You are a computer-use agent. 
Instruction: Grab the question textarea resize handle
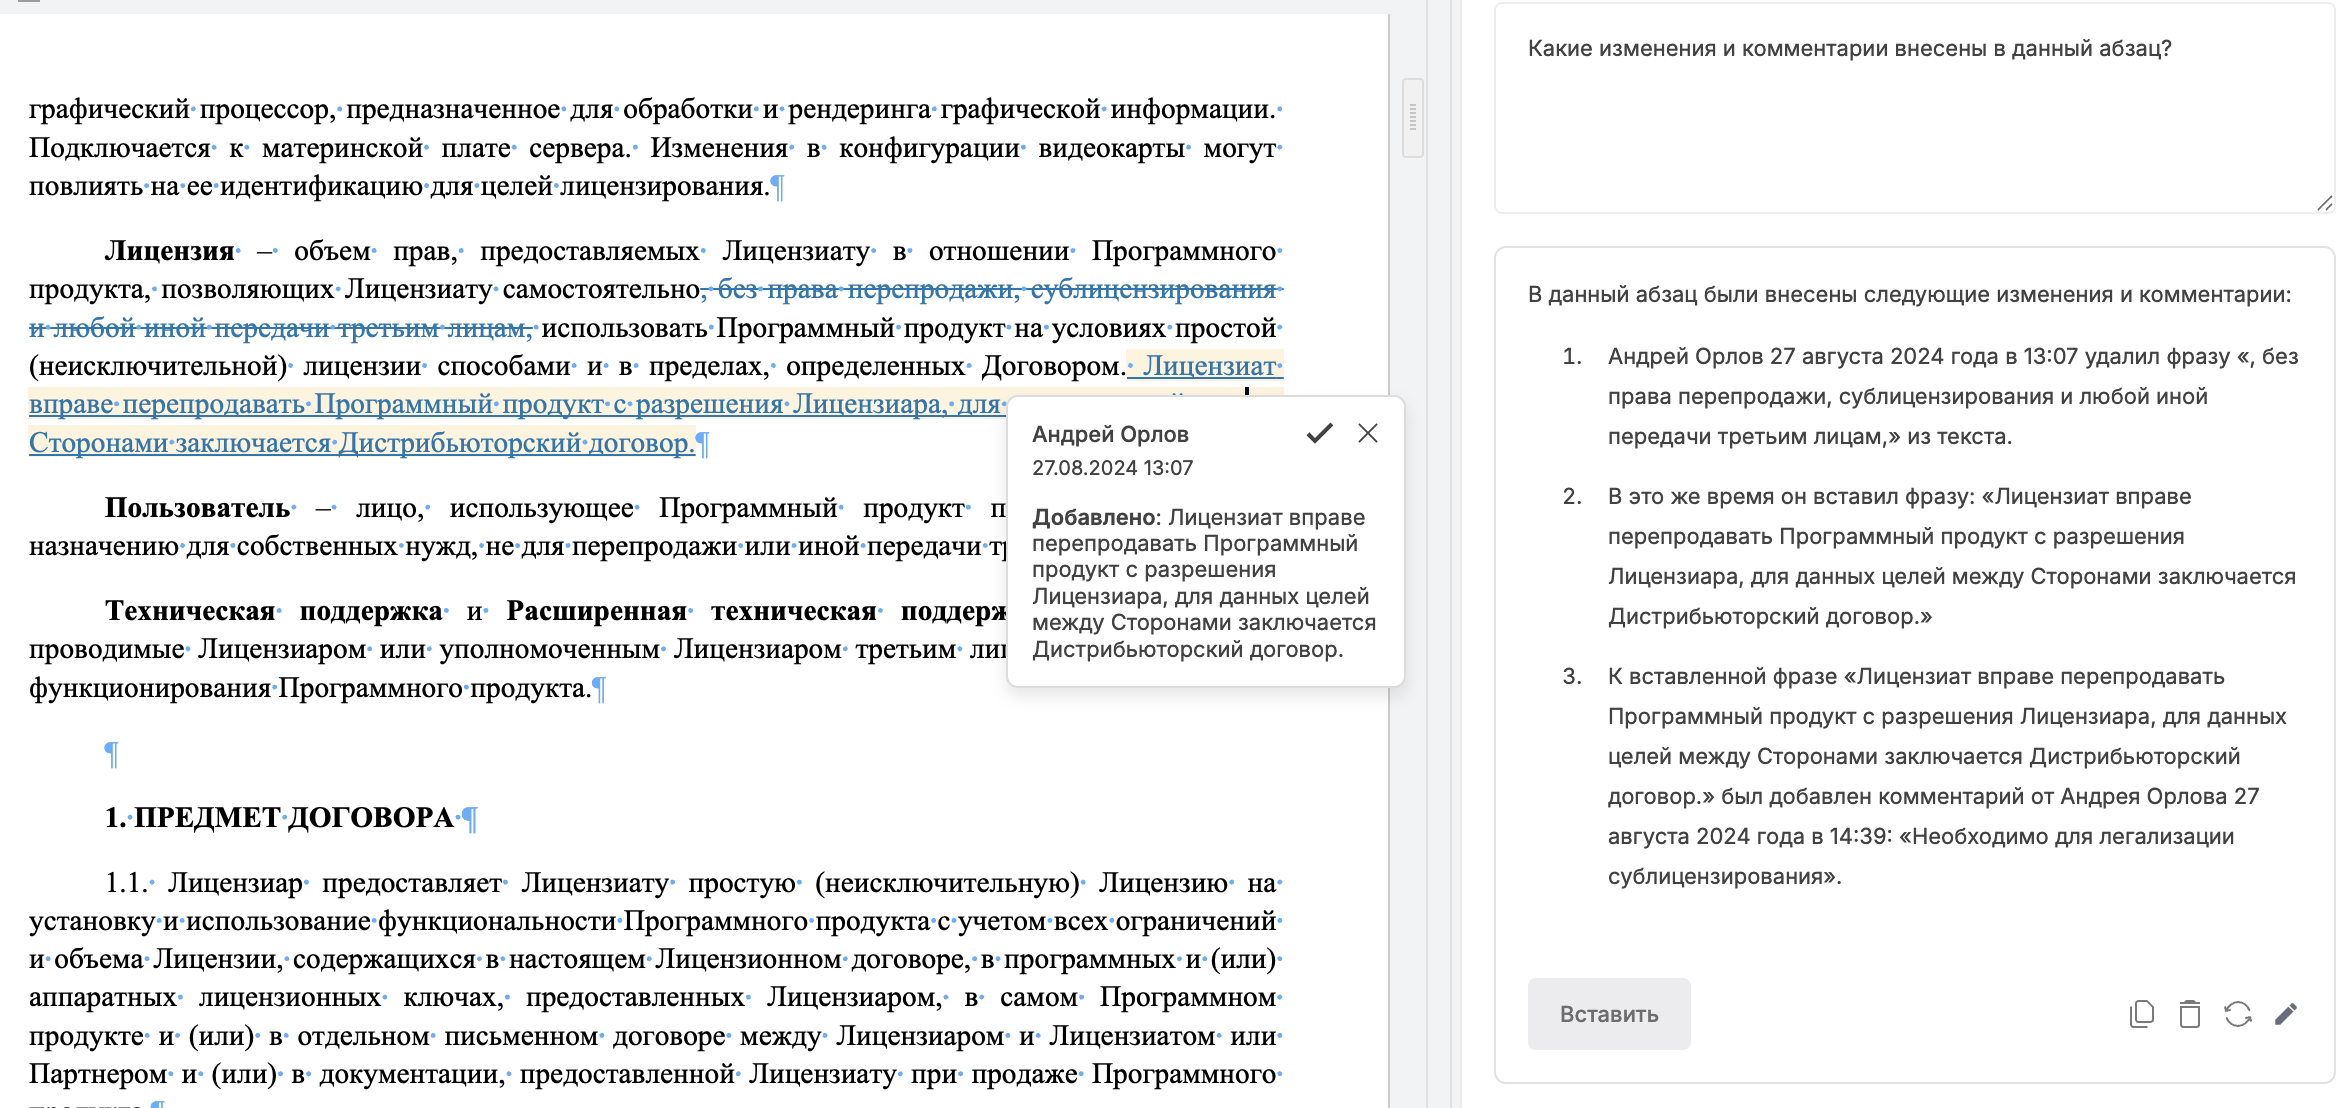pos(2324,203)
